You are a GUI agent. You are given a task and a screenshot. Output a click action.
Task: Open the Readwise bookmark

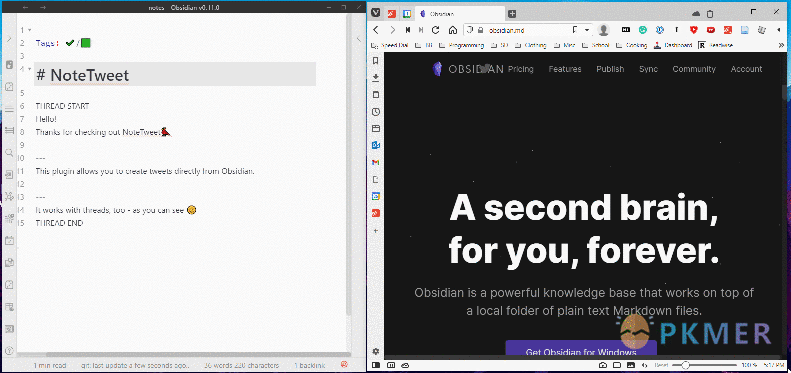[x=716, y=45]
